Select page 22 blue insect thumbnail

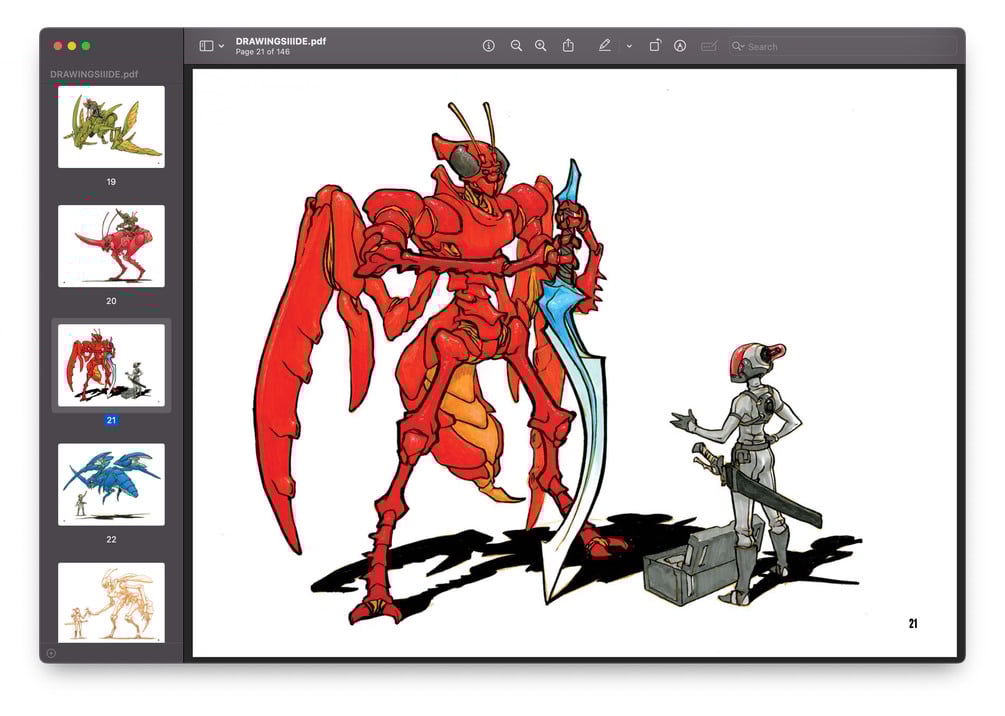(x=111, y=485)
